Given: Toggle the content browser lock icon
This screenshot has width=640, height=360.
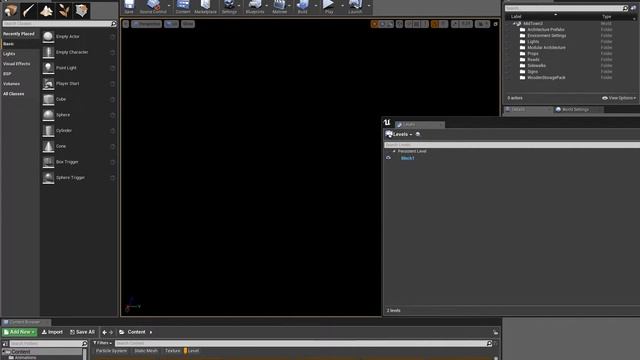Looking at the screenshot, I should (496, 332).
